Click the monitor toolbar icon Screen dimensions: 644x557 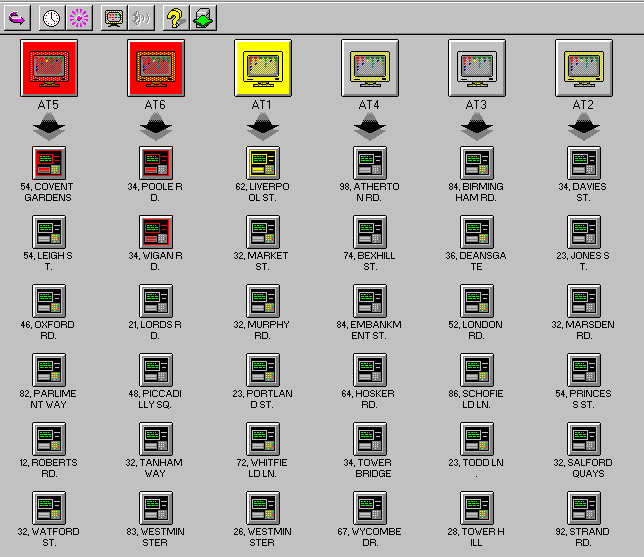[114, 18]
